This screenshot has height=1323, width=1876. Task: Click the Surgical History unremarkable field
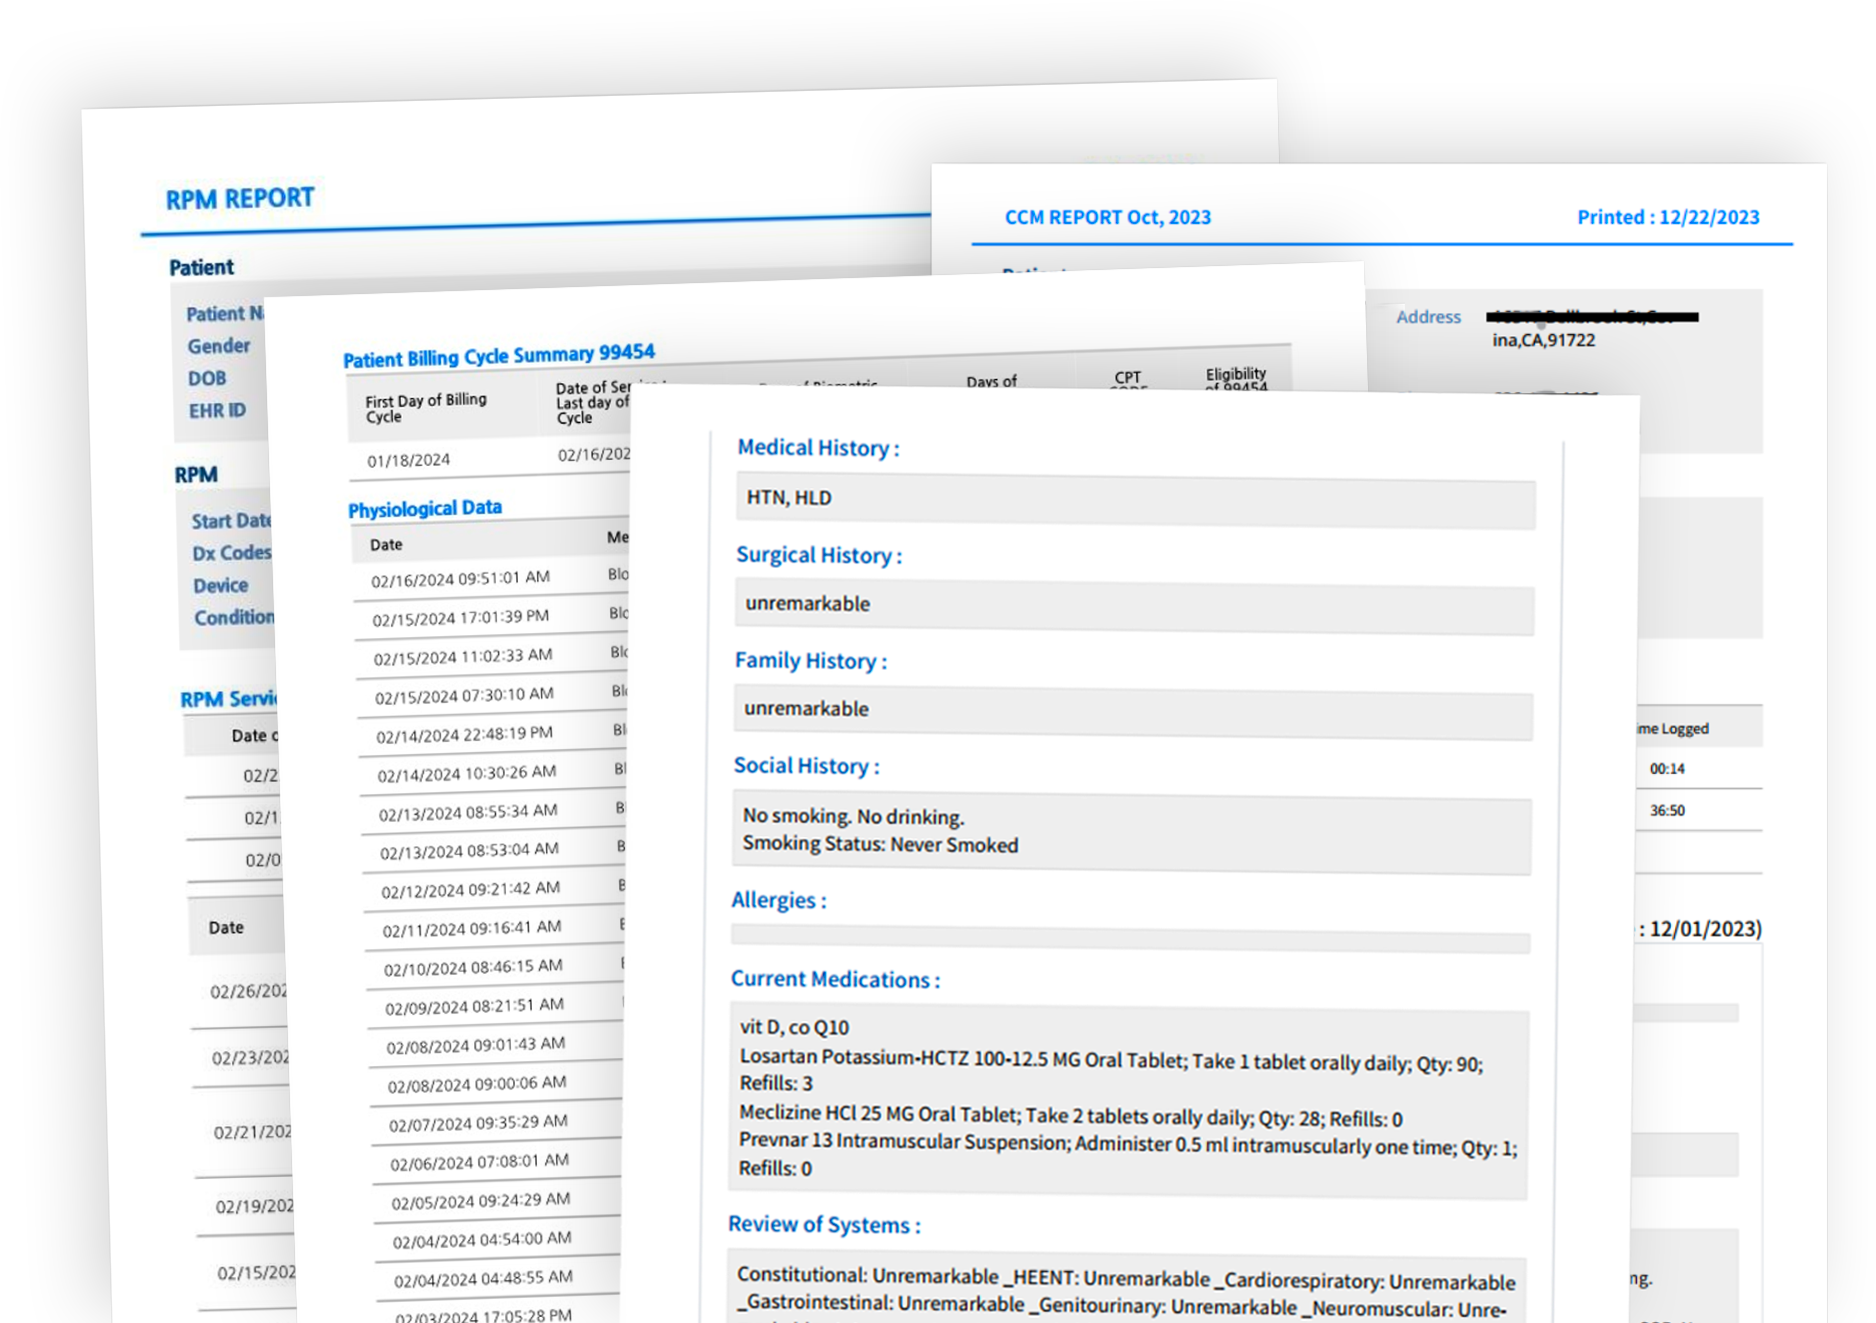1135,606
